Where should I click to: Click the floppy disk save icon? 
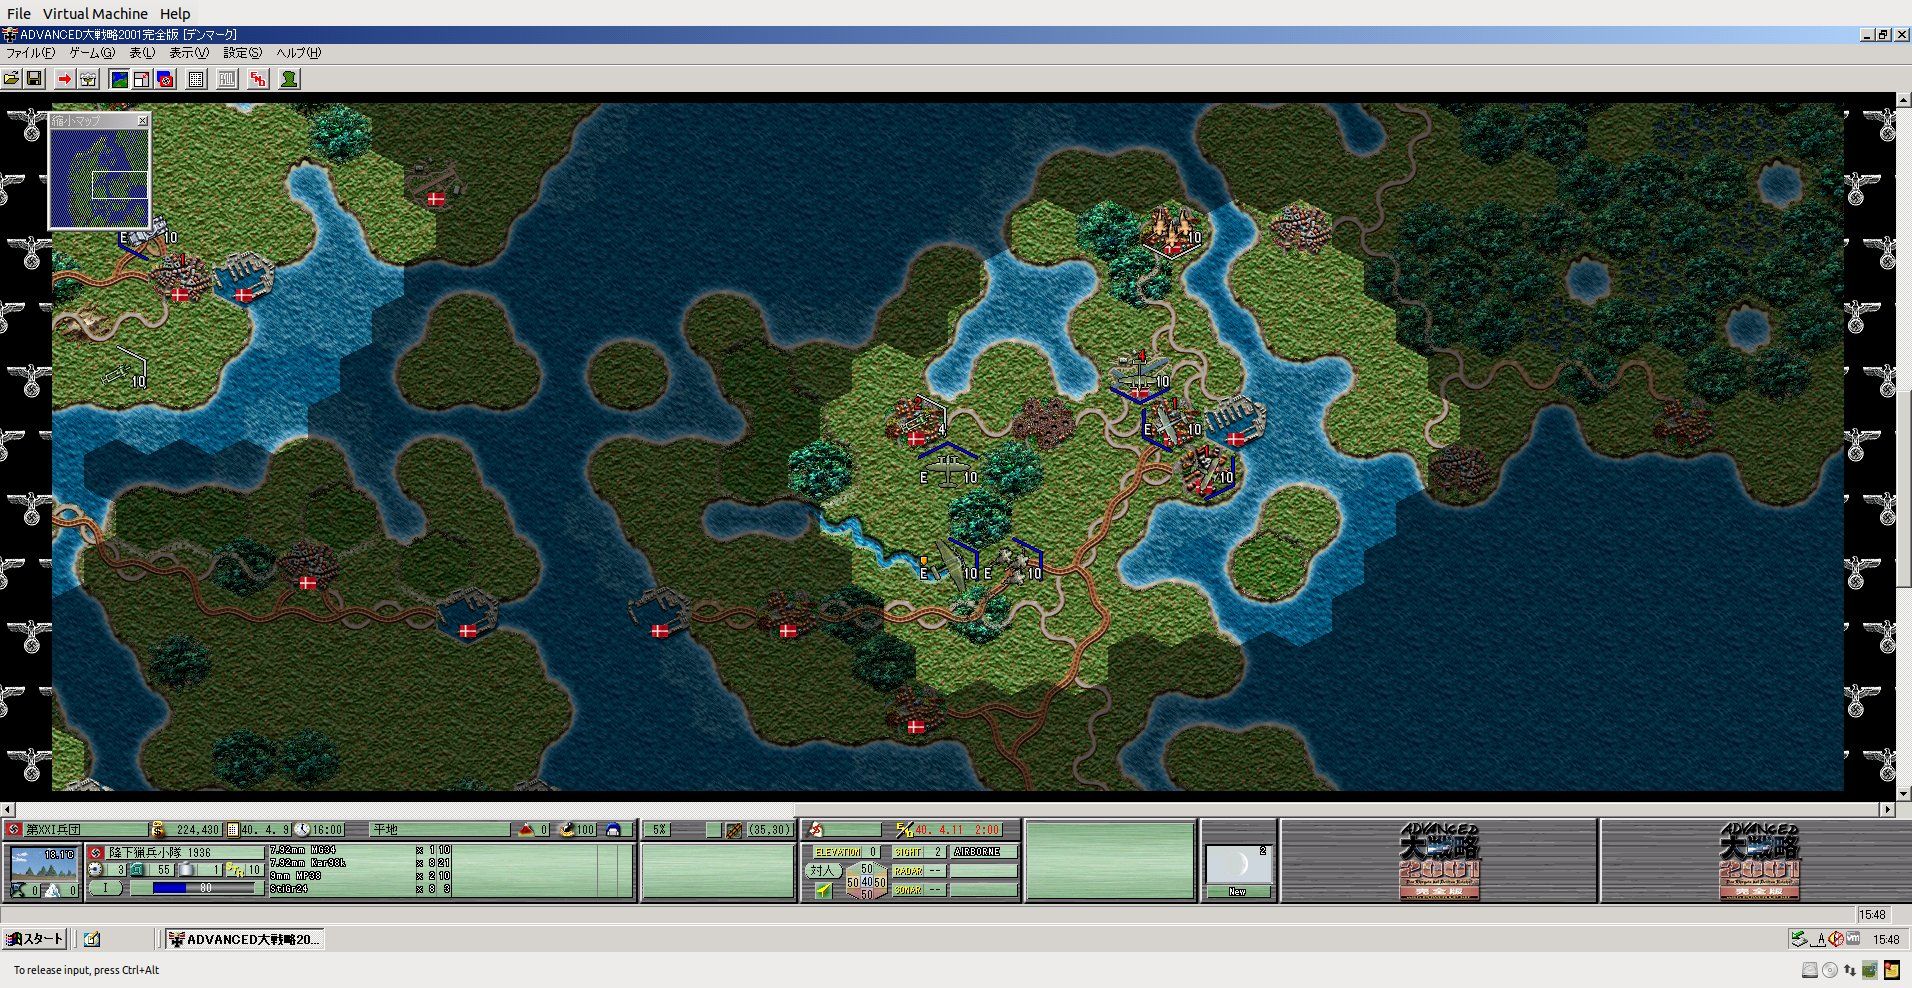(x=33, y=79)
